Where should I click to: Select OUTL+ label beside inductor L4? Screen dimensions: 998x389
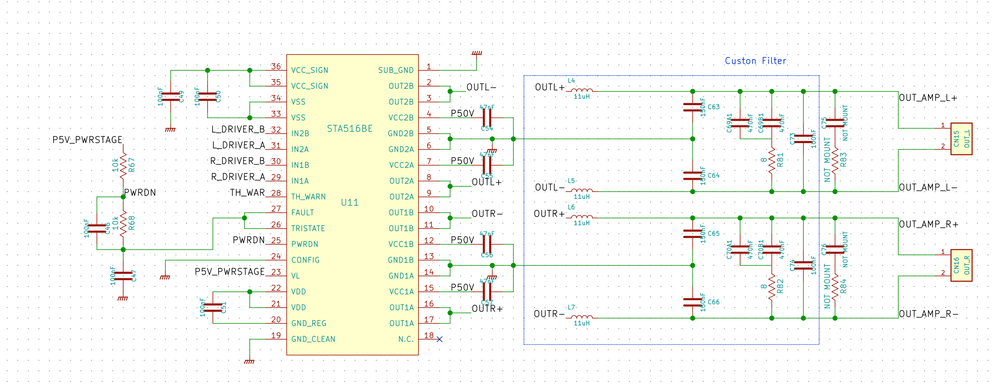pos(550,87)
